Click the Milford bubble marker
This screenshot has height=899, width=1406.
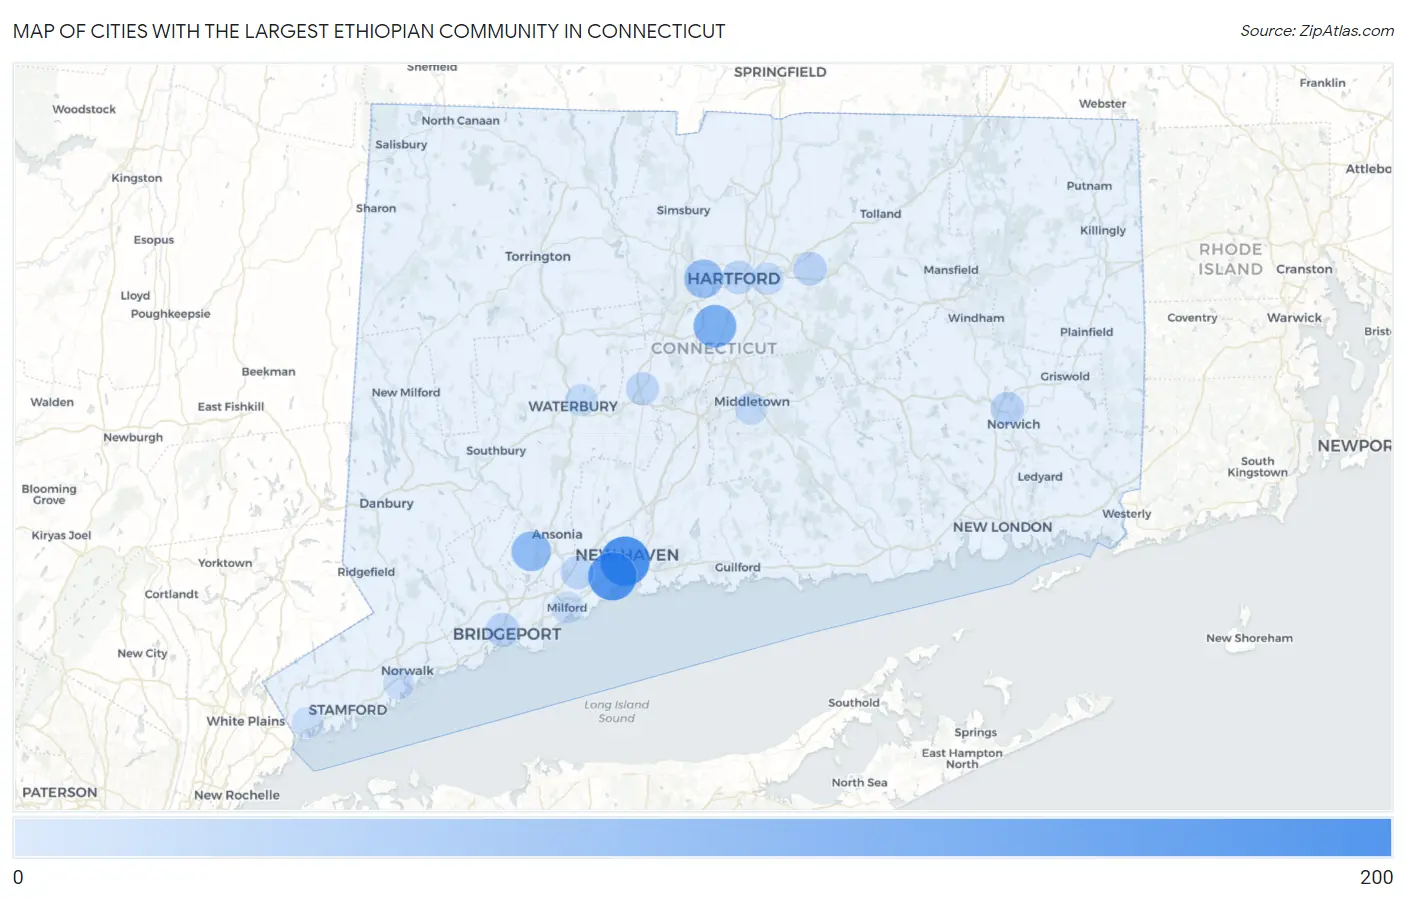point(567,607)
